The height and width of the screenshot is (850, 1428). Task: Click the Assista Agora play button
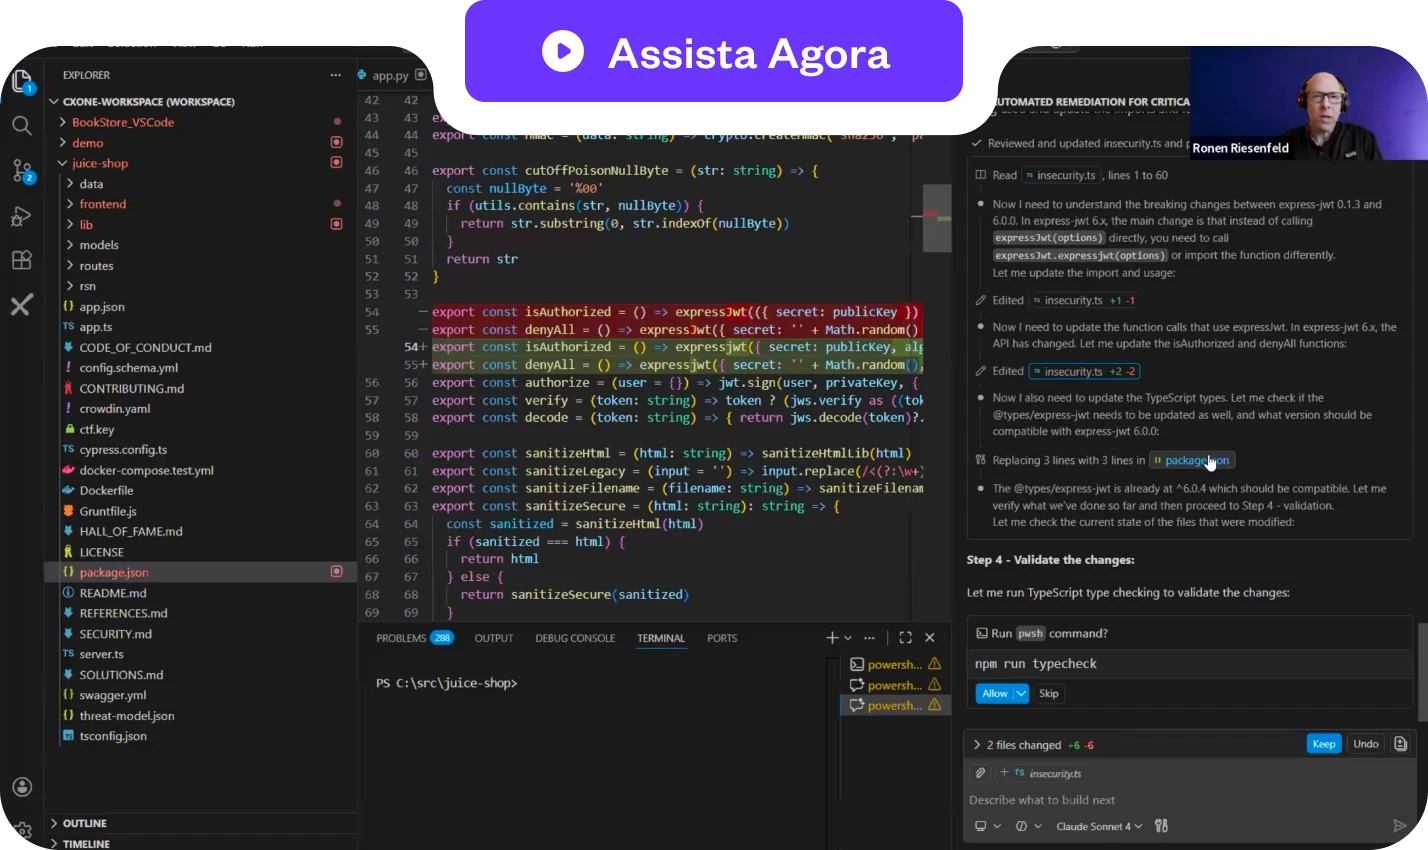563,52
